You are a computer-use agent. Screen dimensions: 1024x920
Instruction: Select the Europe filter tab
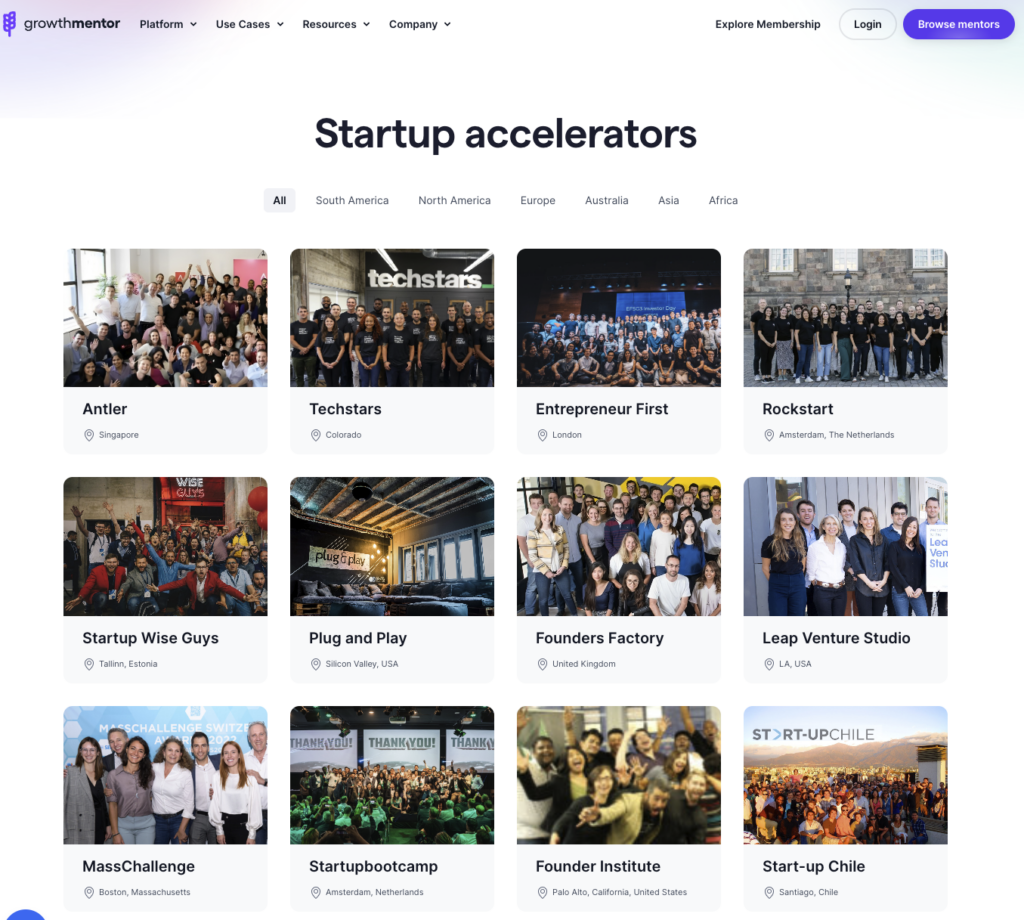pyautogui.click(x=537, y=200)
